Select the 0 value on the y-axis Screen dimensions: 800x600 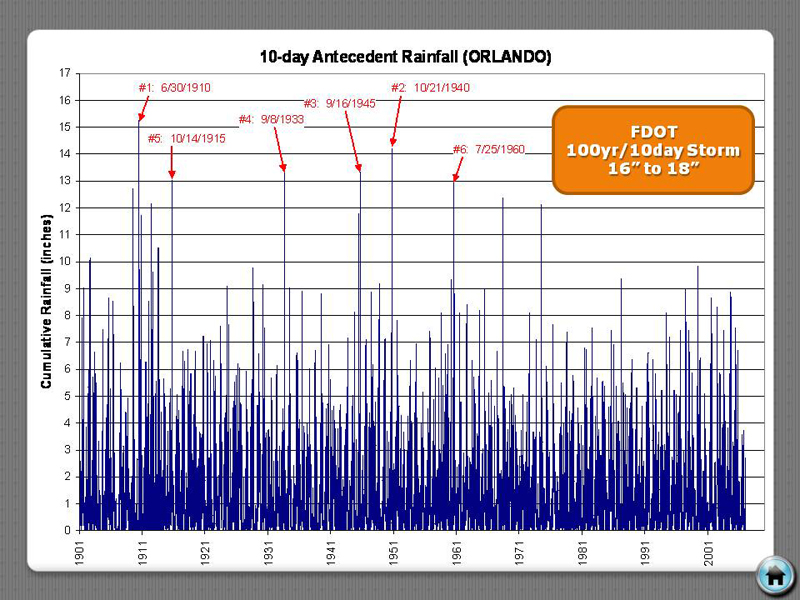(68, 530)
